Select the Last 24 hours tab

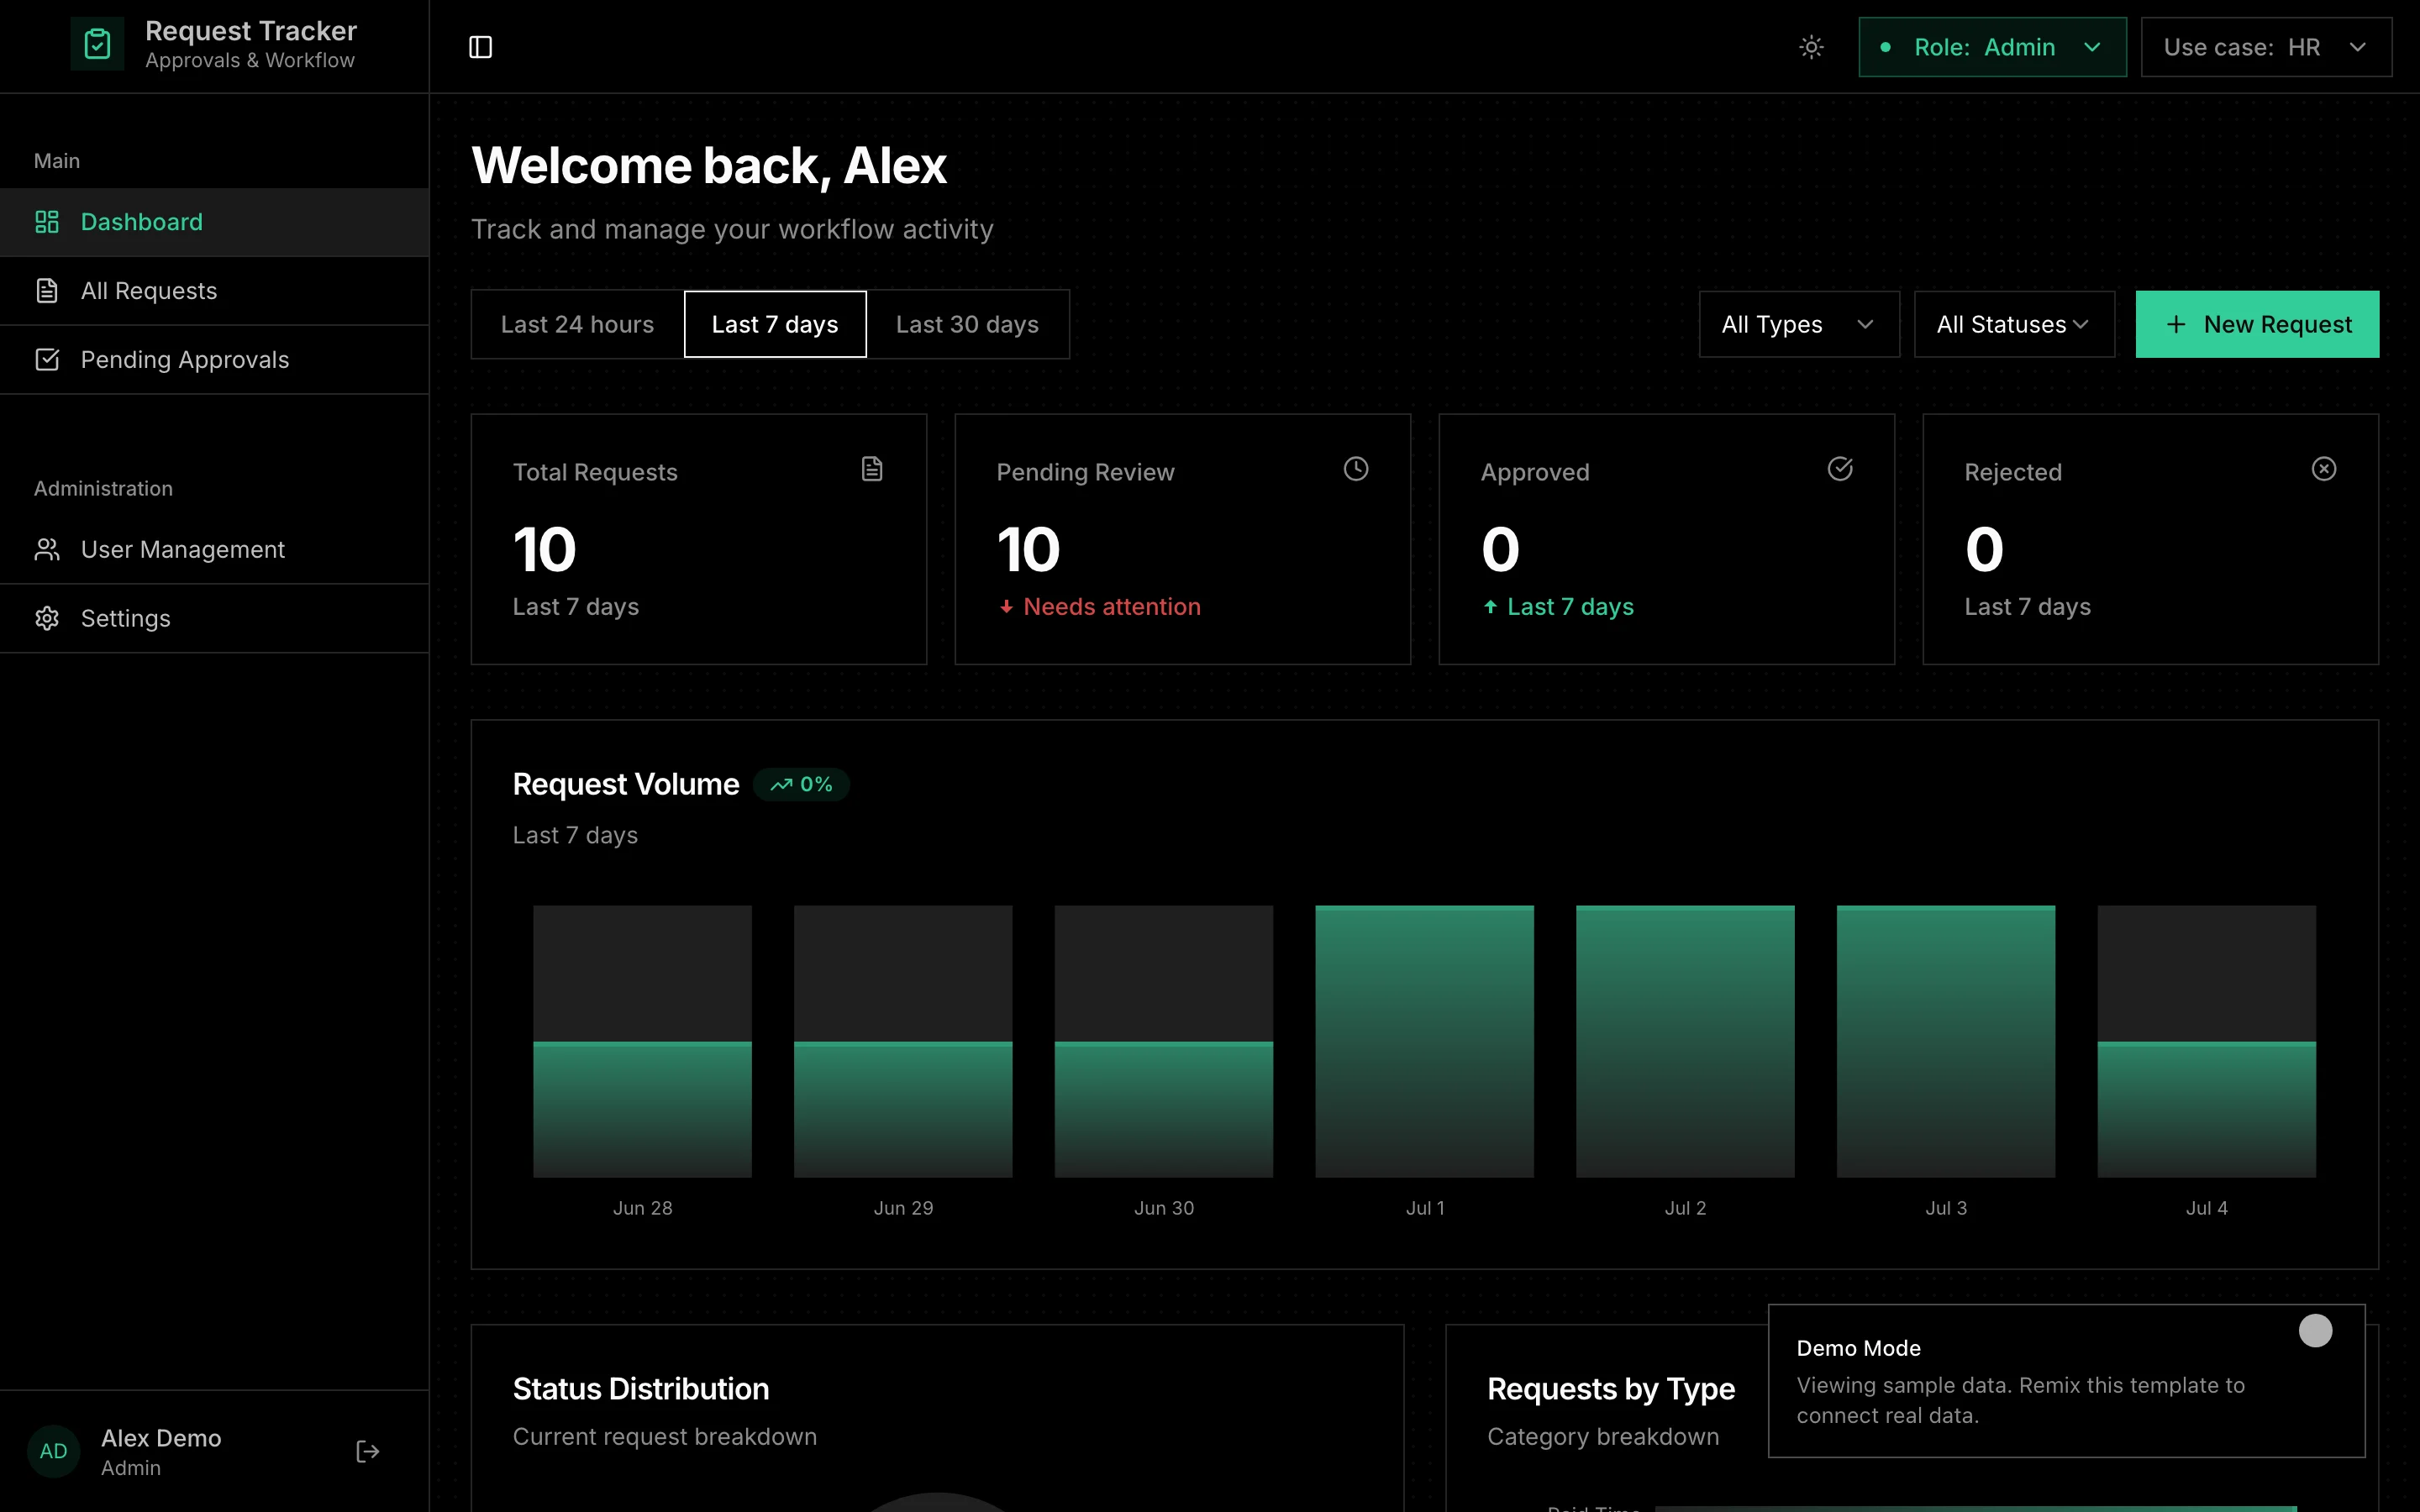[x=577, y=324]
